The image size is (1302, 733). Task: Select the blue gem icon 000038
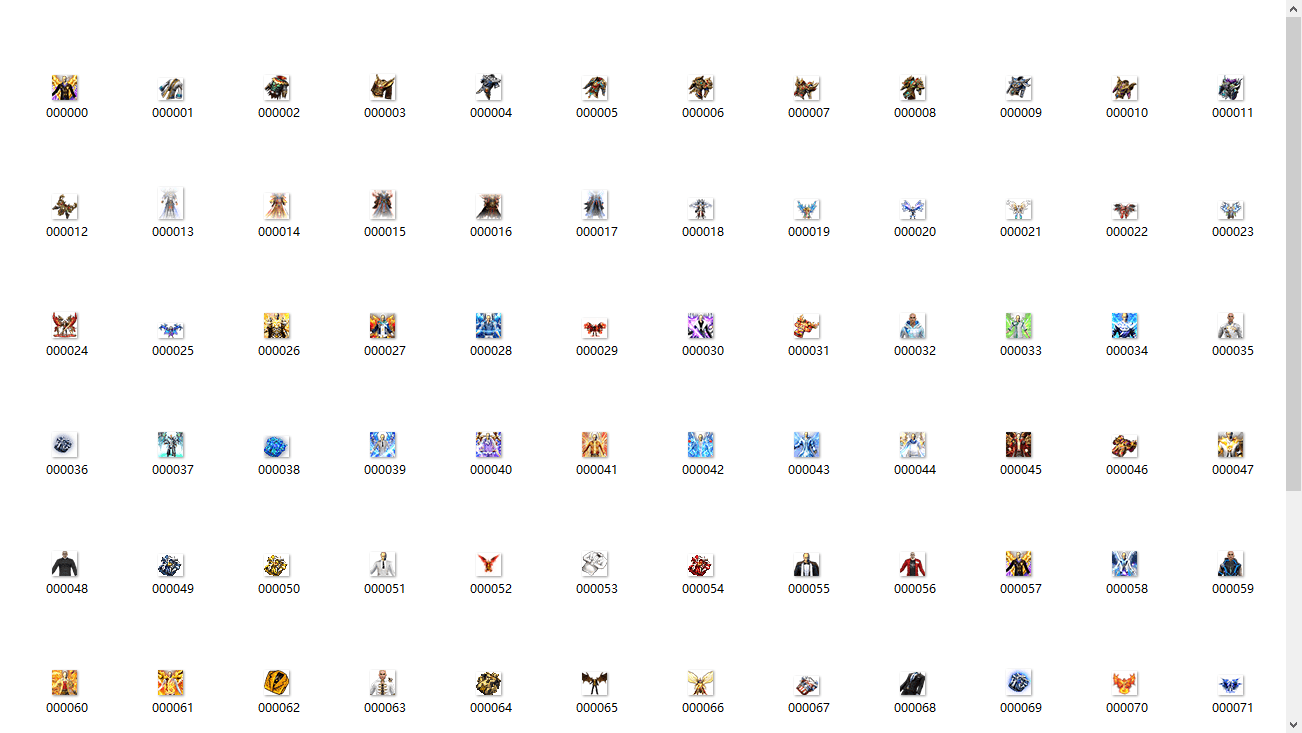[x=278, y=446]
